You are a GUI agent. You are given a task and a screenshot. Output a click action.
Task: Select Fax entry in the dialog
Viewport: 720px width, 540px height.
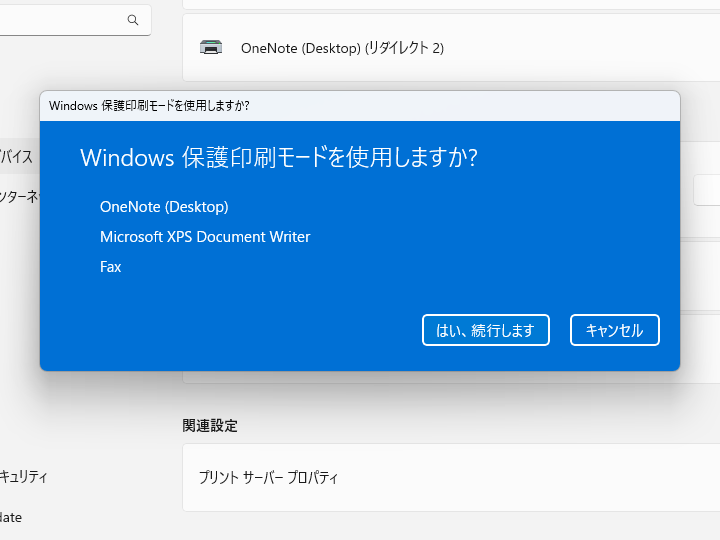(x=111, y=267)
